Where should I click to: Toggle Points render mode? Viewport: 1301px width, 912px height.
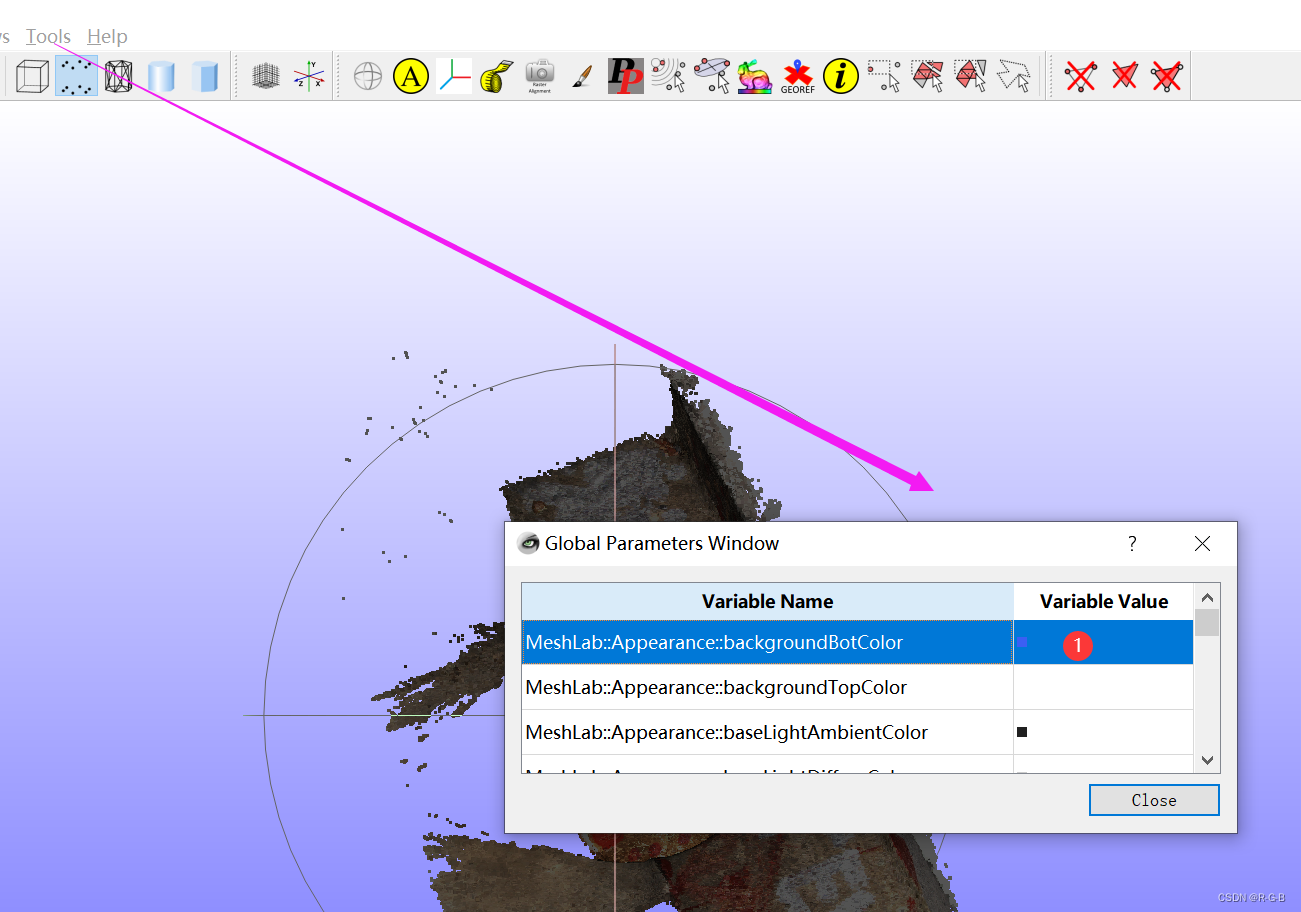pyautogui.click(x=76, y=76)
